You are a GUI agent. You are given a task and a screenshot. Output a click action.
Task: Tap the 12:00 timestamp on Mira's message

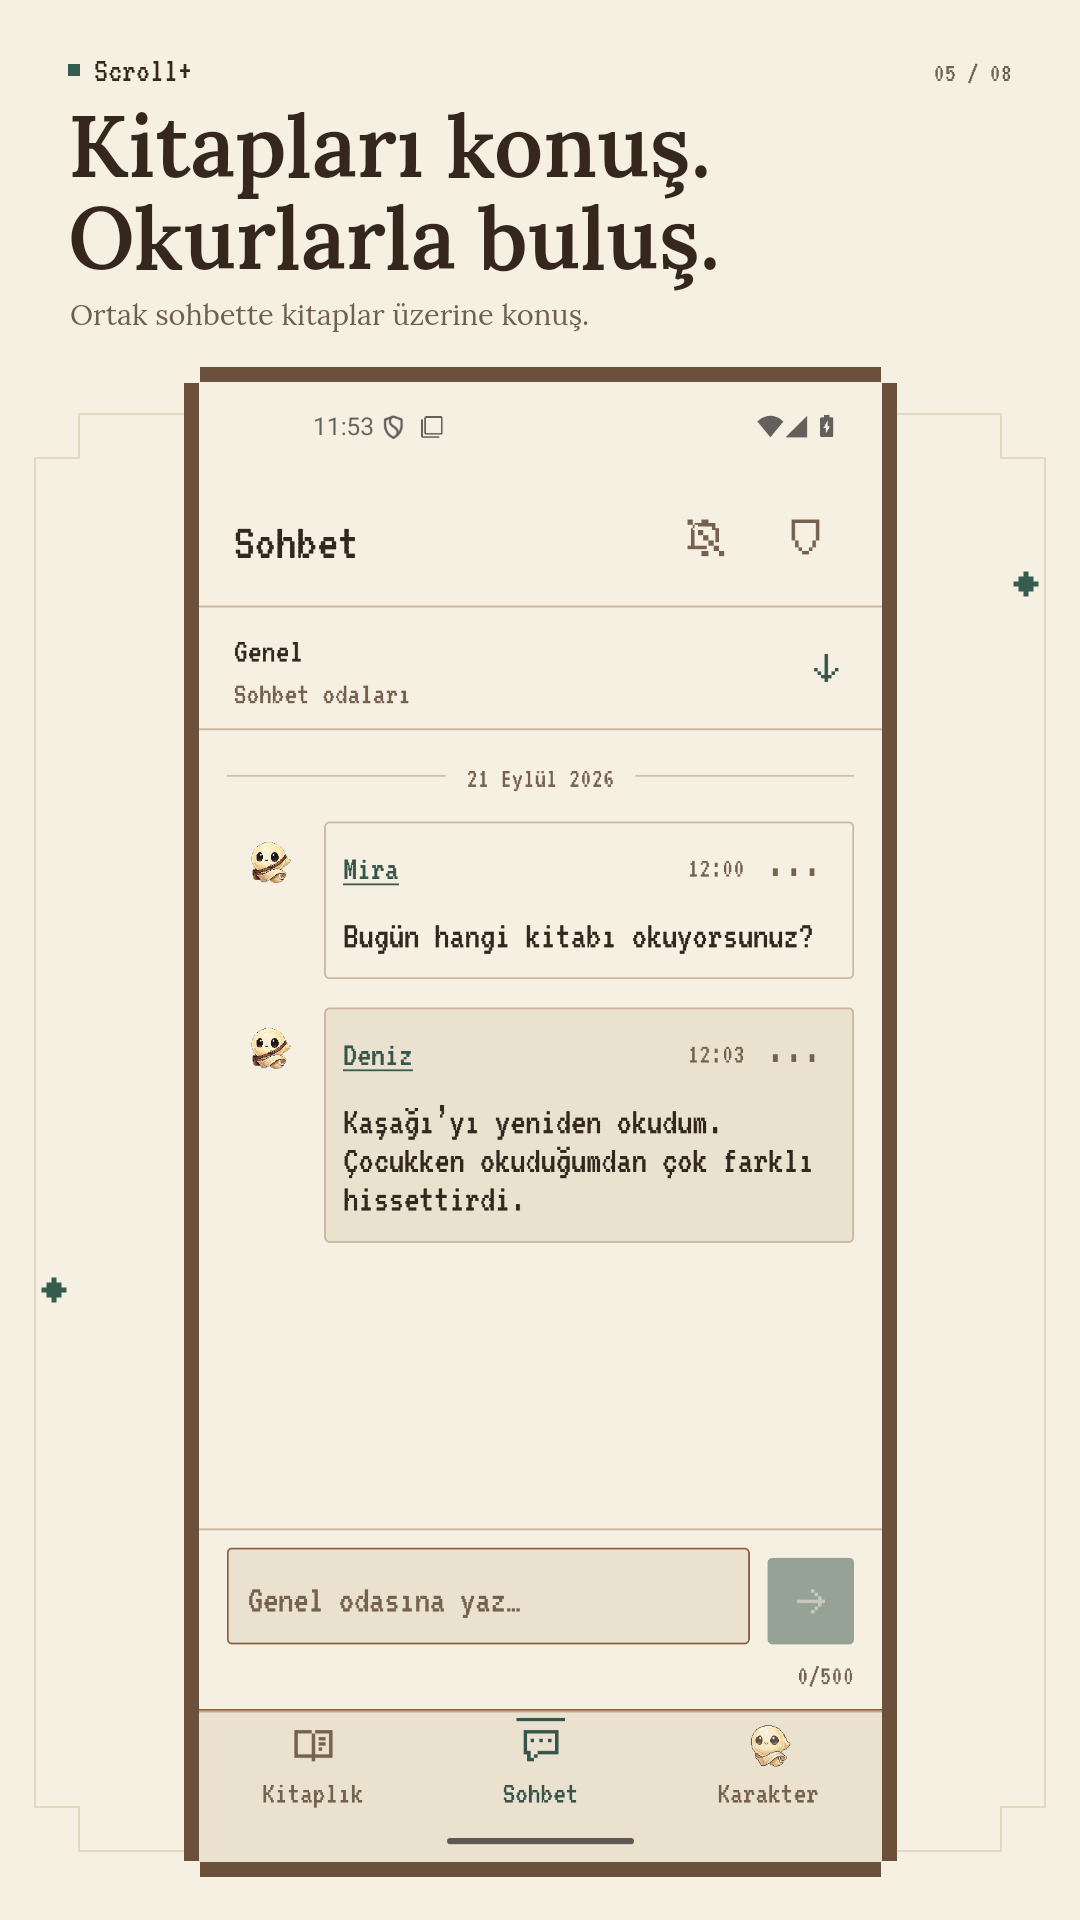[716, 869]
